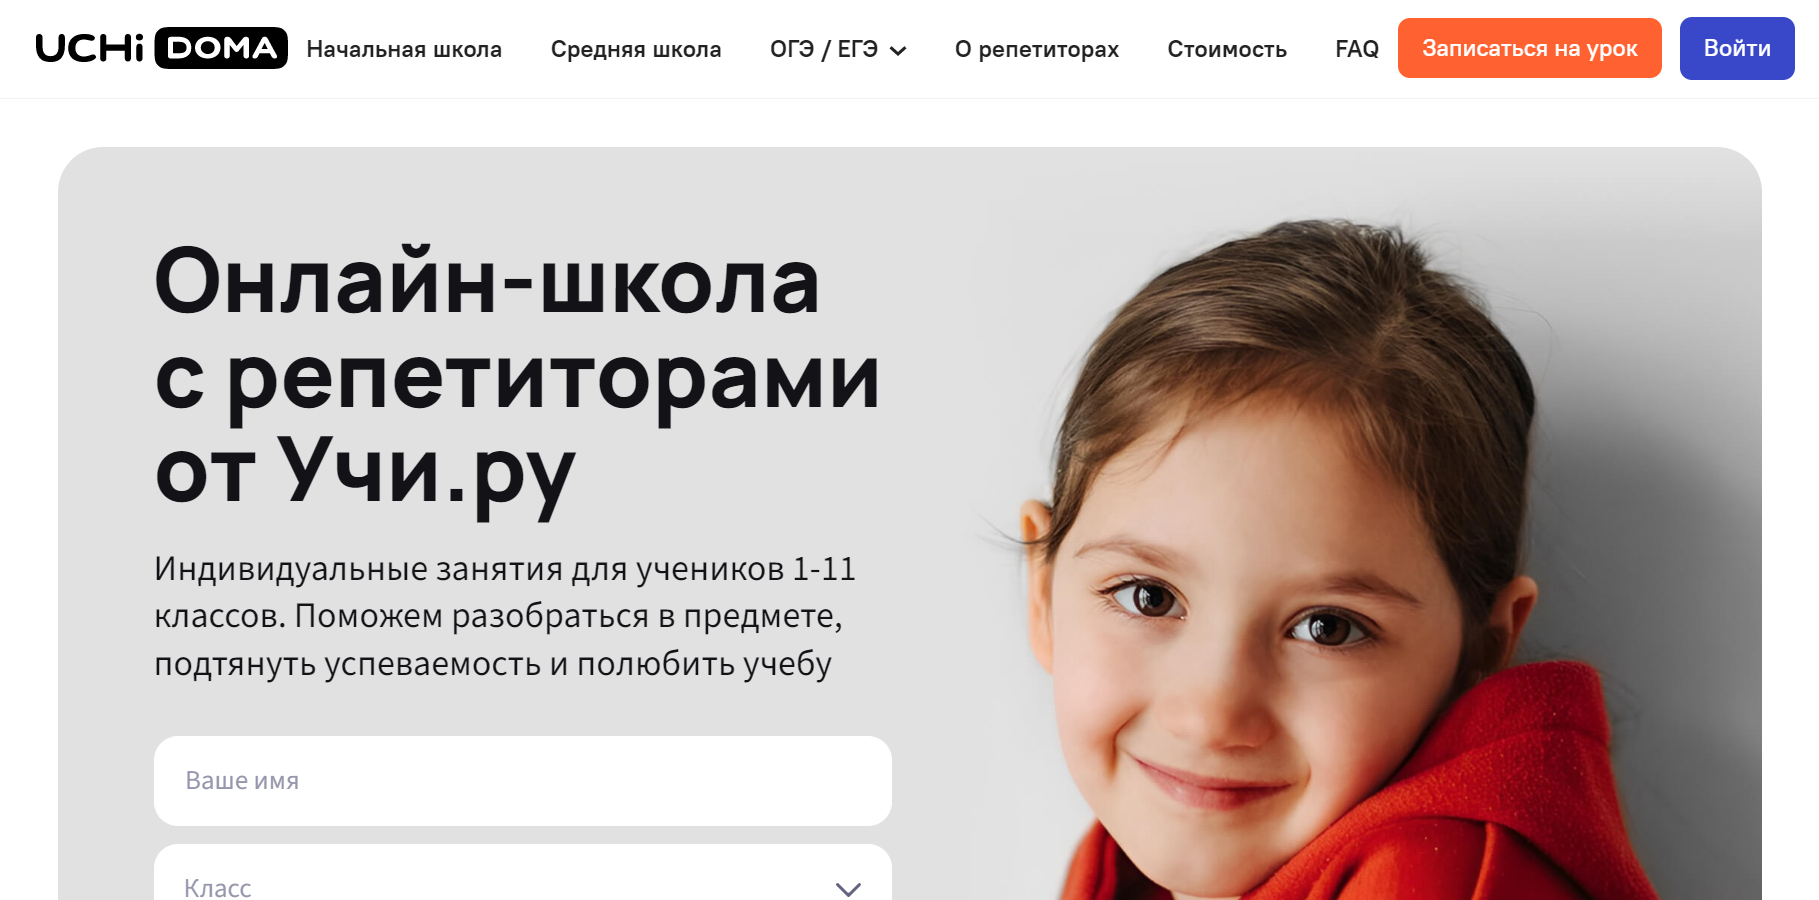Expand the chevron next to ОГЭ / ЕГЭ
The width and height of the screenshot is (1819, 900).
click(898, 51)
